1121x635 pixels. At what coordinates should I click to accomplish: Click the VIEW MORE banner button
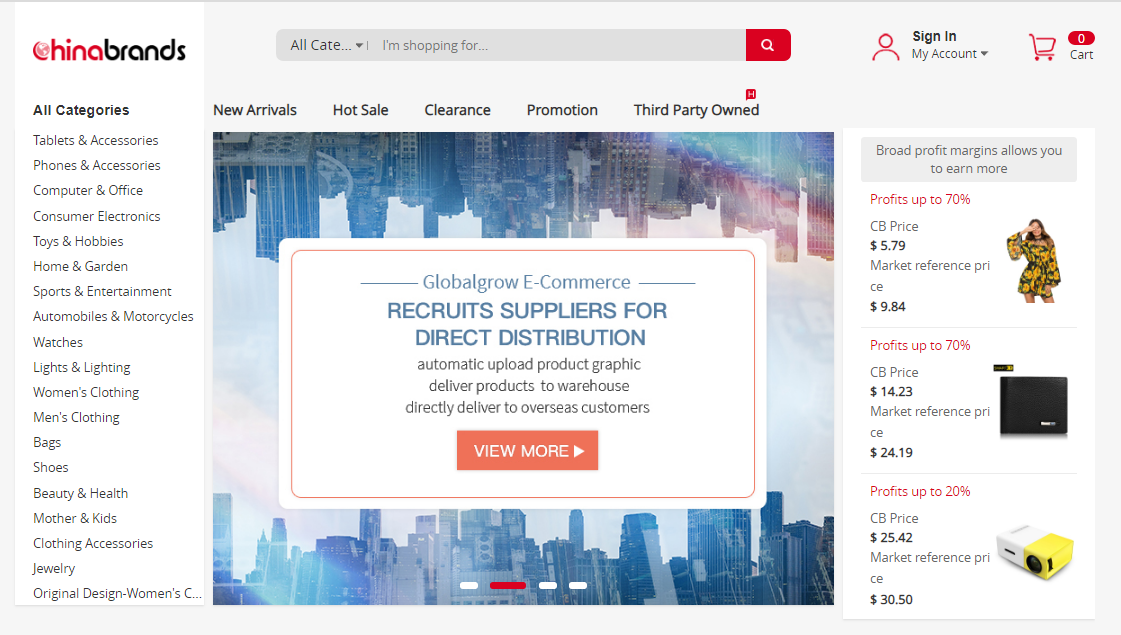[x=528, y=451]
